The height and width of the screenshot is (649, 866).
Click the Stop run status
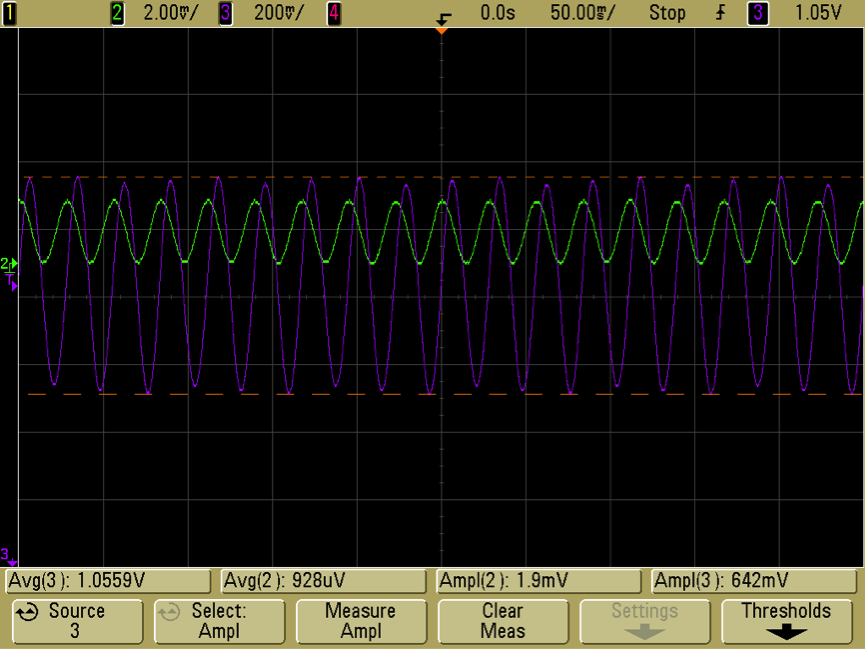pos(667,13)
